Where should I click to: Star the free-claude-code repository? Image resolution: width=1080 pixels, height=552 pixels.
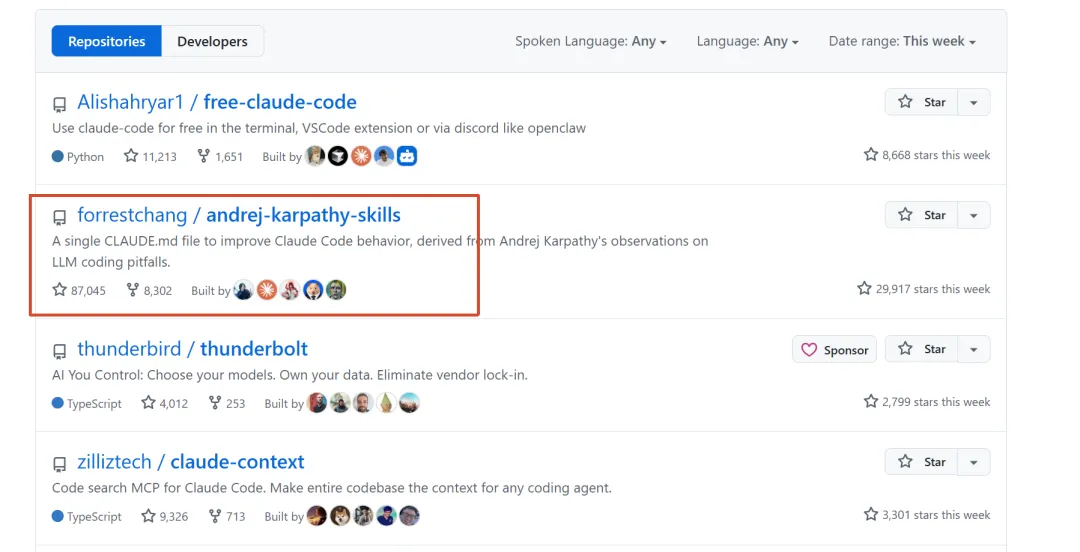pos(922,102)
